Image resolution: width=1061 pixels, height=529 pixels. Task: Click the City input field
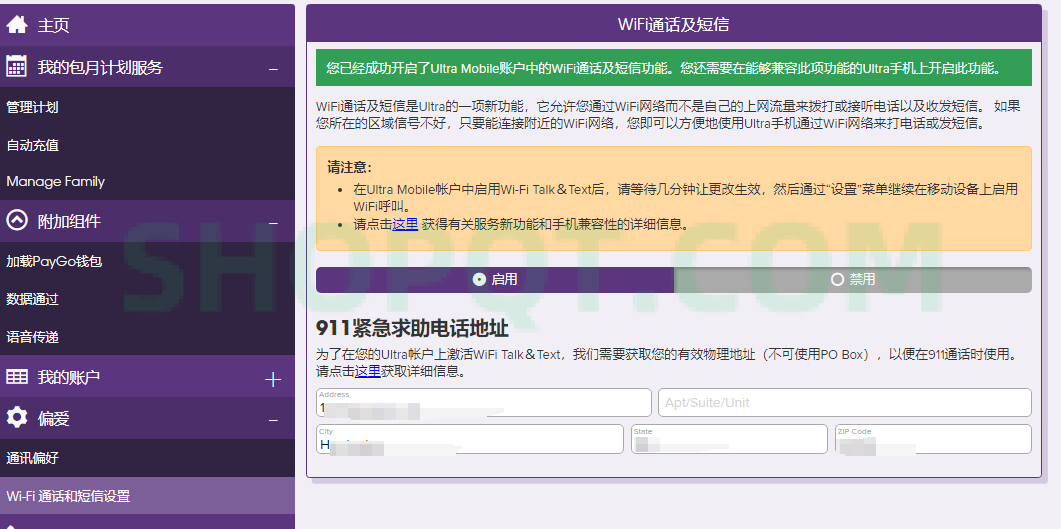tap(470, 439)
